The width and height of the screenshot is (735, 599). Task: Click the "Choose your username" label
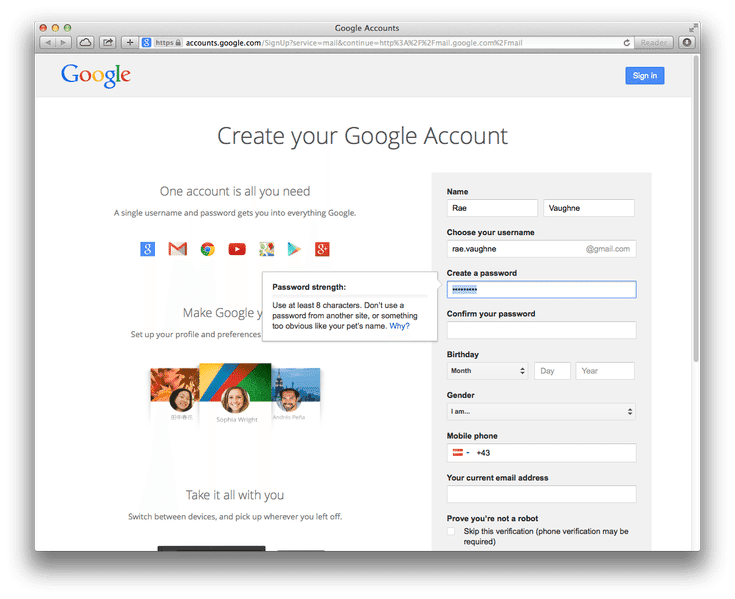[x=490, y=232]
